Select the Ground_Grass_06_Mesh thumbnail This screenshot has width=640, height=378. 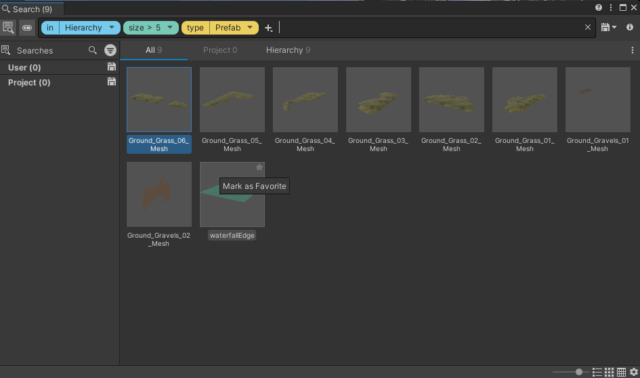pyautogui.click(x=159, y=100)
